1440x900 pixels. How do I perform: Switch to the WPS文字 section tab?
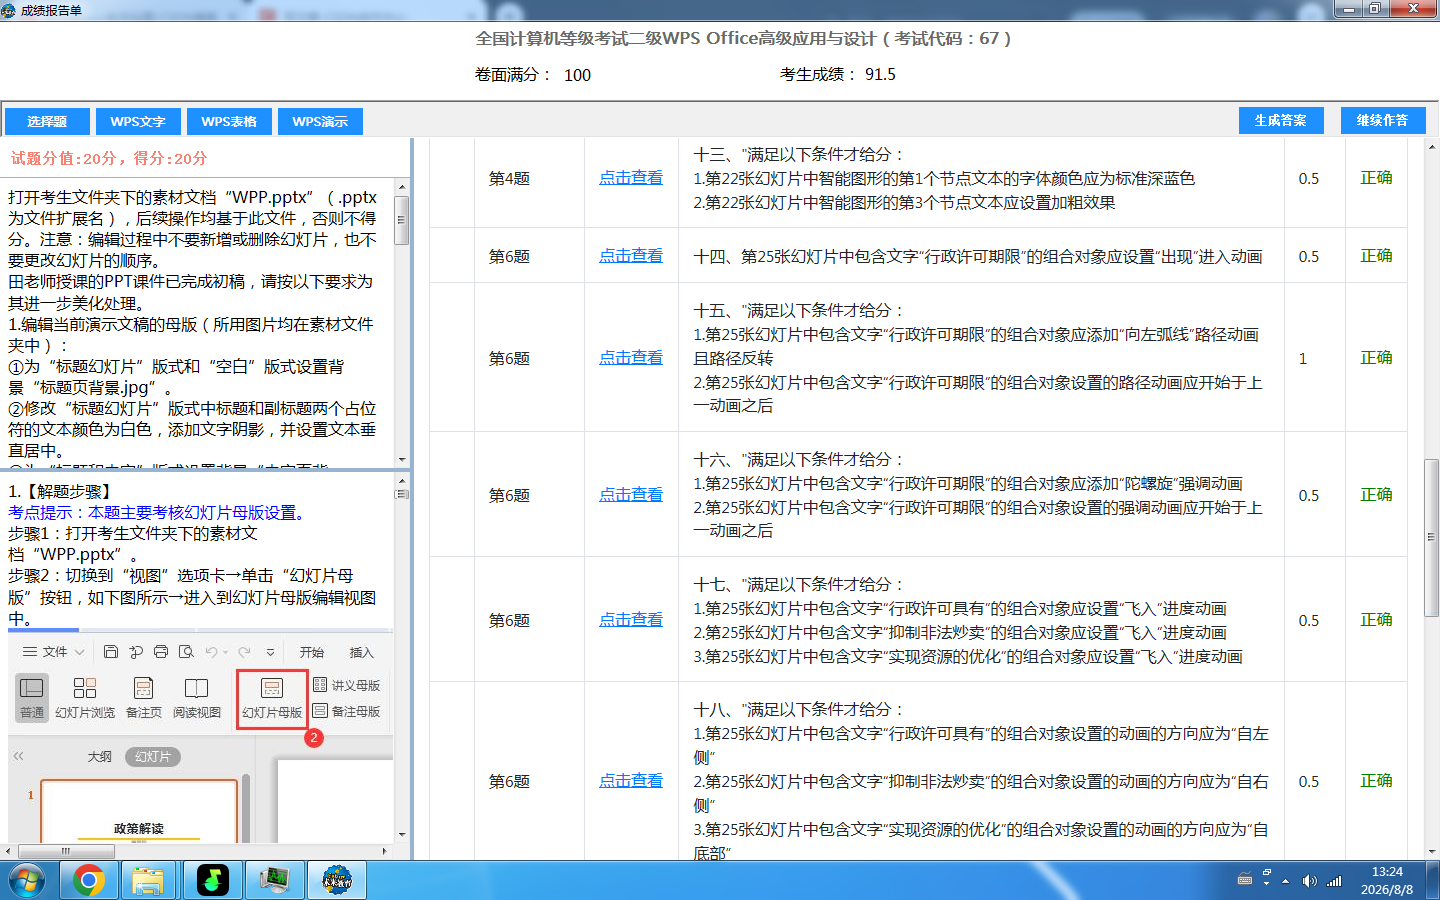click(x=138, y=121)
